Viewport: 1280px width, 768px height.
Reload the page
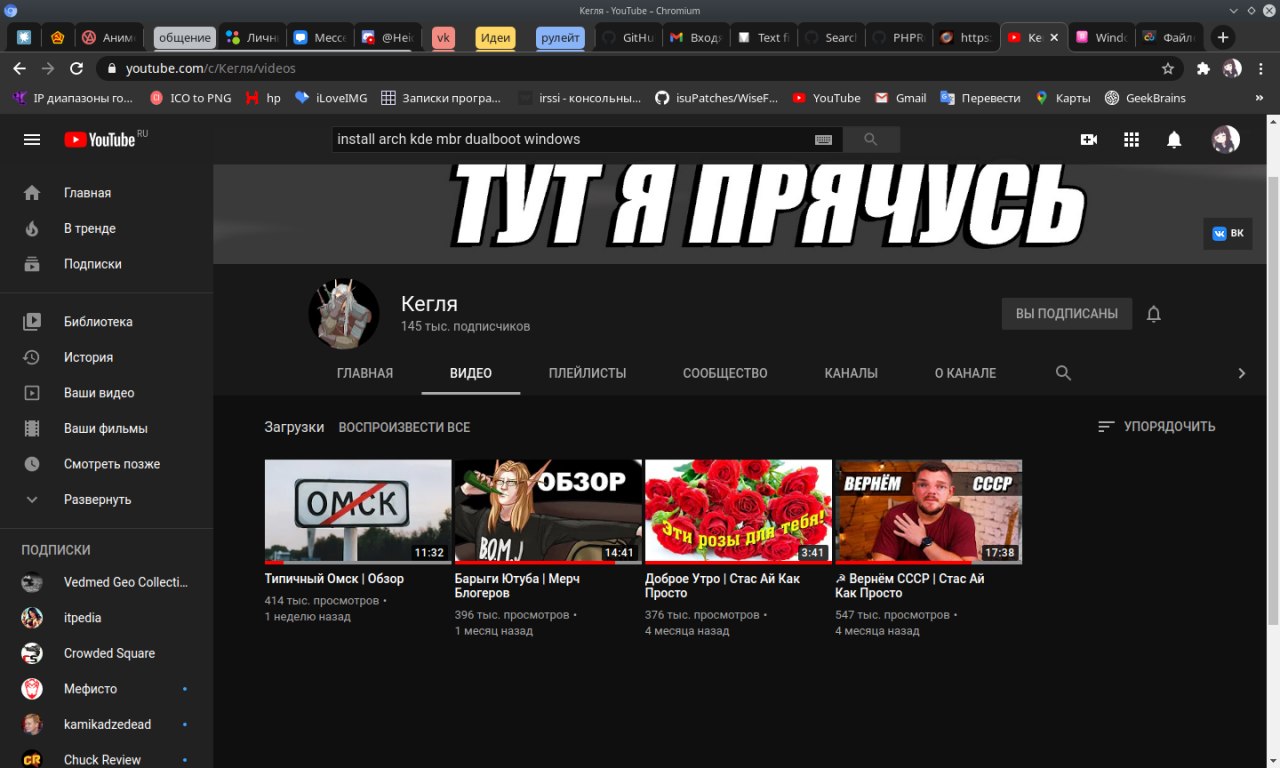(77, 68)
